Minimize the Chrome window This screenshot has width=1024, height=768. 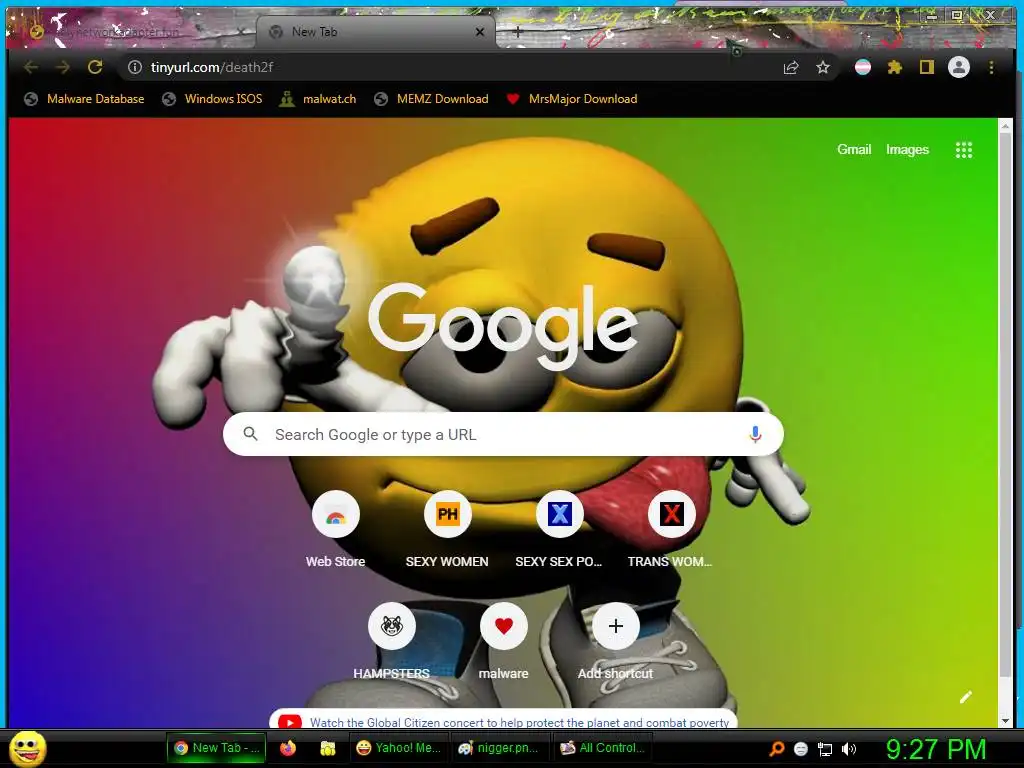coord(932,15)
